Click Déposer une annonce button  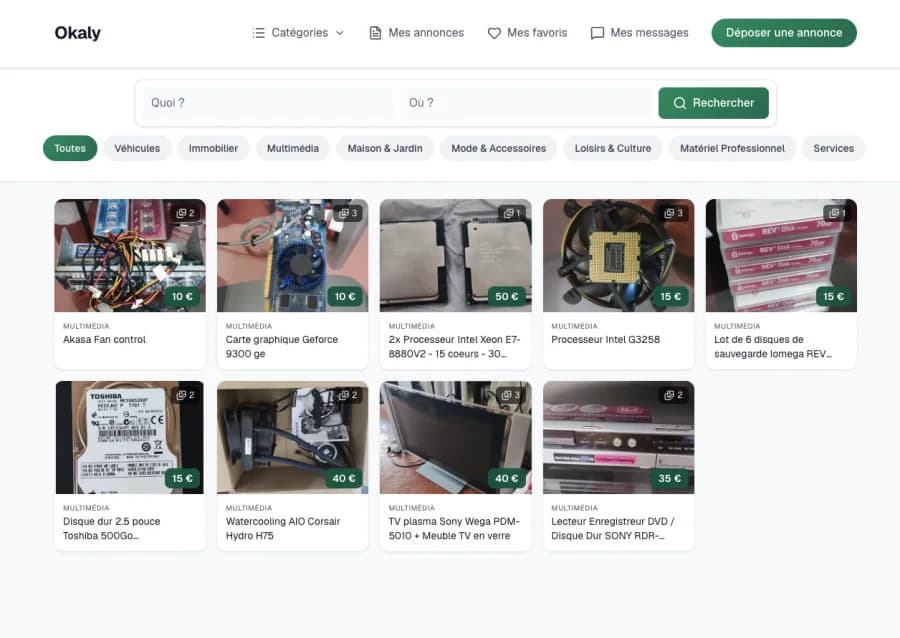pos(784,33)
